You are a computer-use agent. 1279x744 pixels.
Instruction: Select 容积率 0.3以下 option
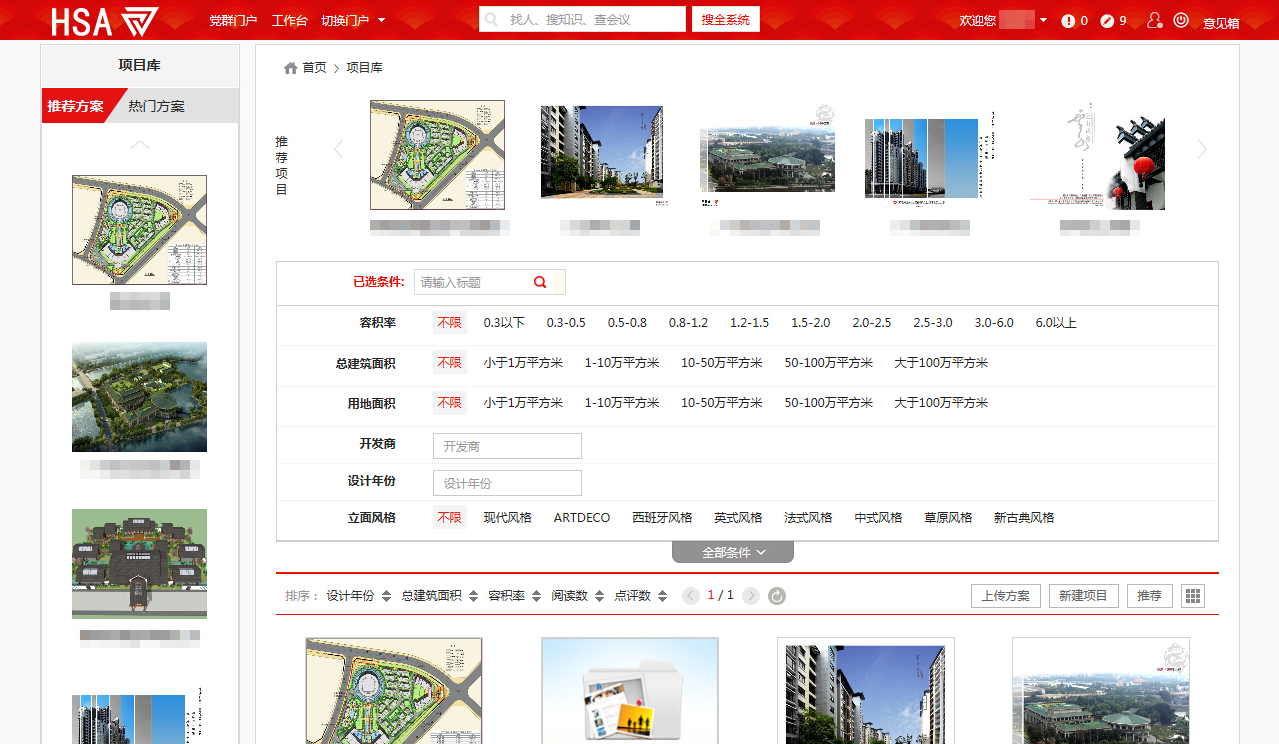click(x=504, y=323)
